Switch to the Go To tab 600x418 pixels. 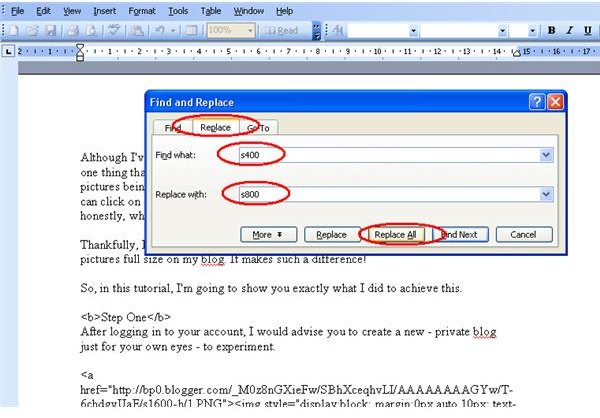[259, 127]
